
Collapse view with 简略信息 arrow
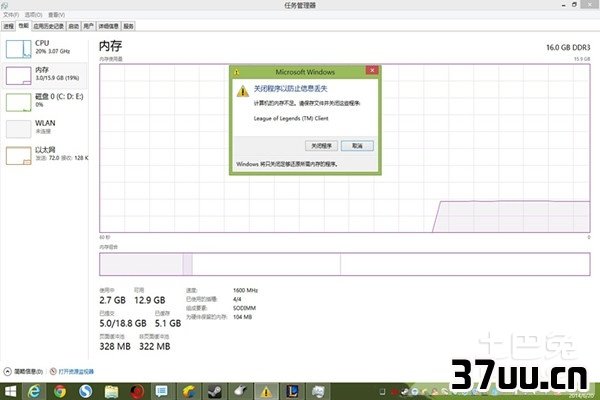tap(7, 371)
